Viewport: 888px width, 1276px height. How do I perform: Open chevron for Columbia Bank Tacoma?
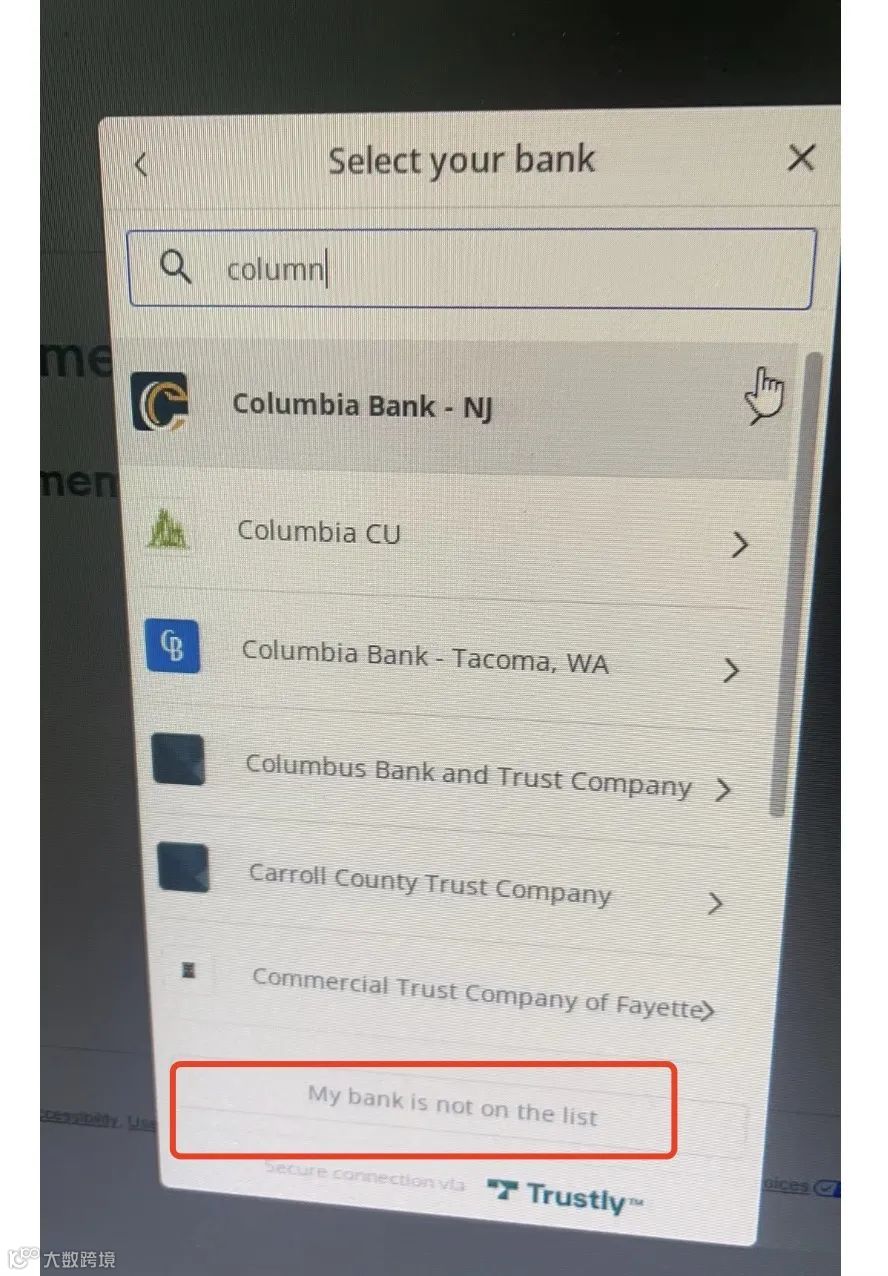coord(732,669)
